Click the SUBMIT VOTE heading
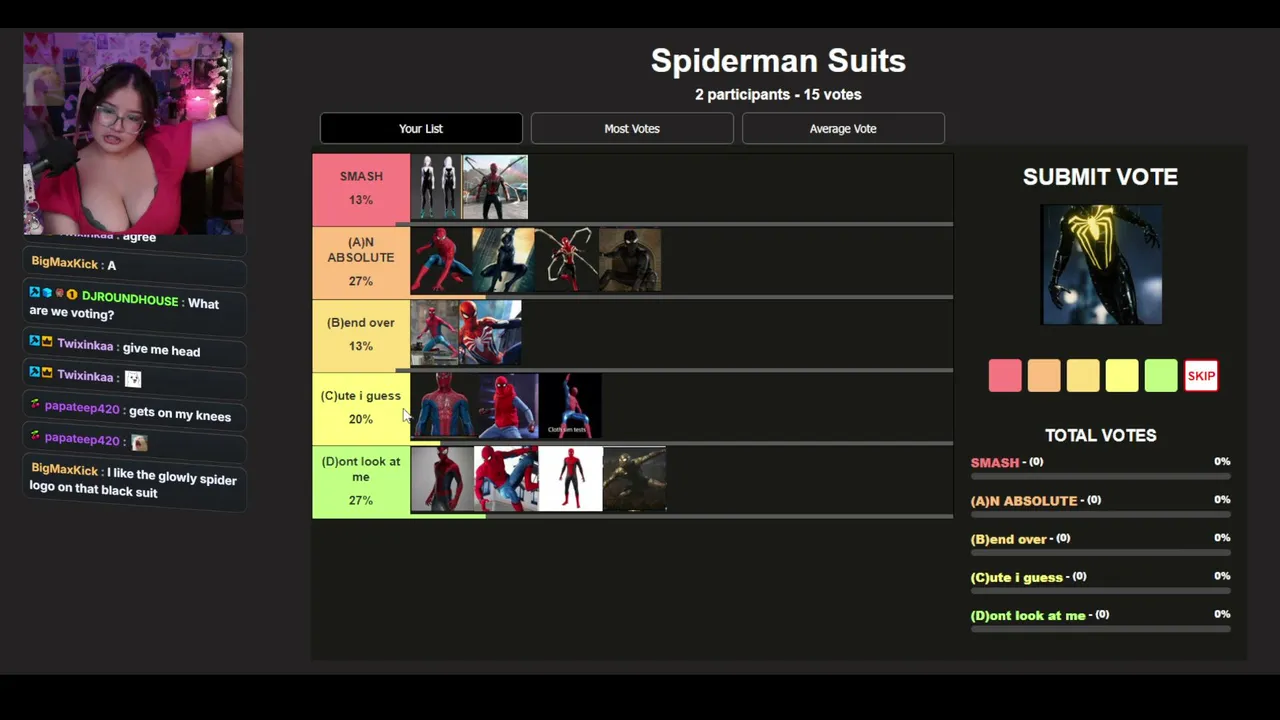 (x=1100, y=177)
